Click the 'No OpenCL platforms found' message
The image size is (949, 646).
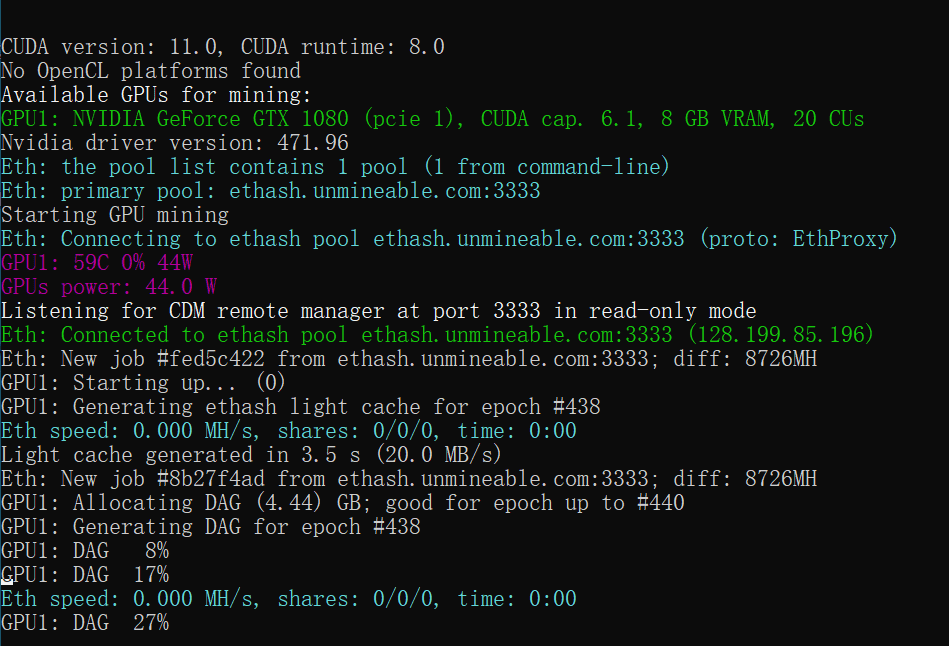tap(150, 71)
